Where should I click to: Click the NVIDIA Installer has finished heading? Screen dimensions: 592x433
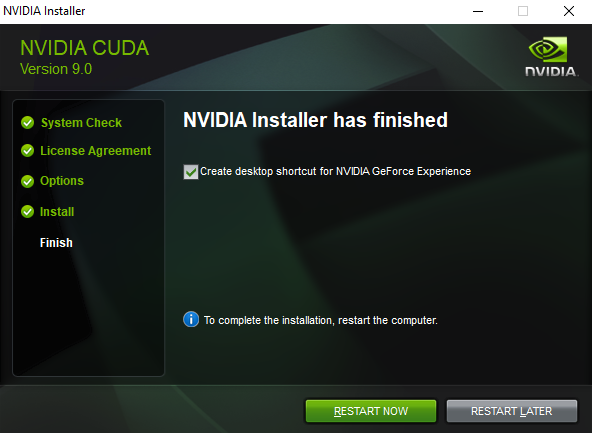(315, 120)
